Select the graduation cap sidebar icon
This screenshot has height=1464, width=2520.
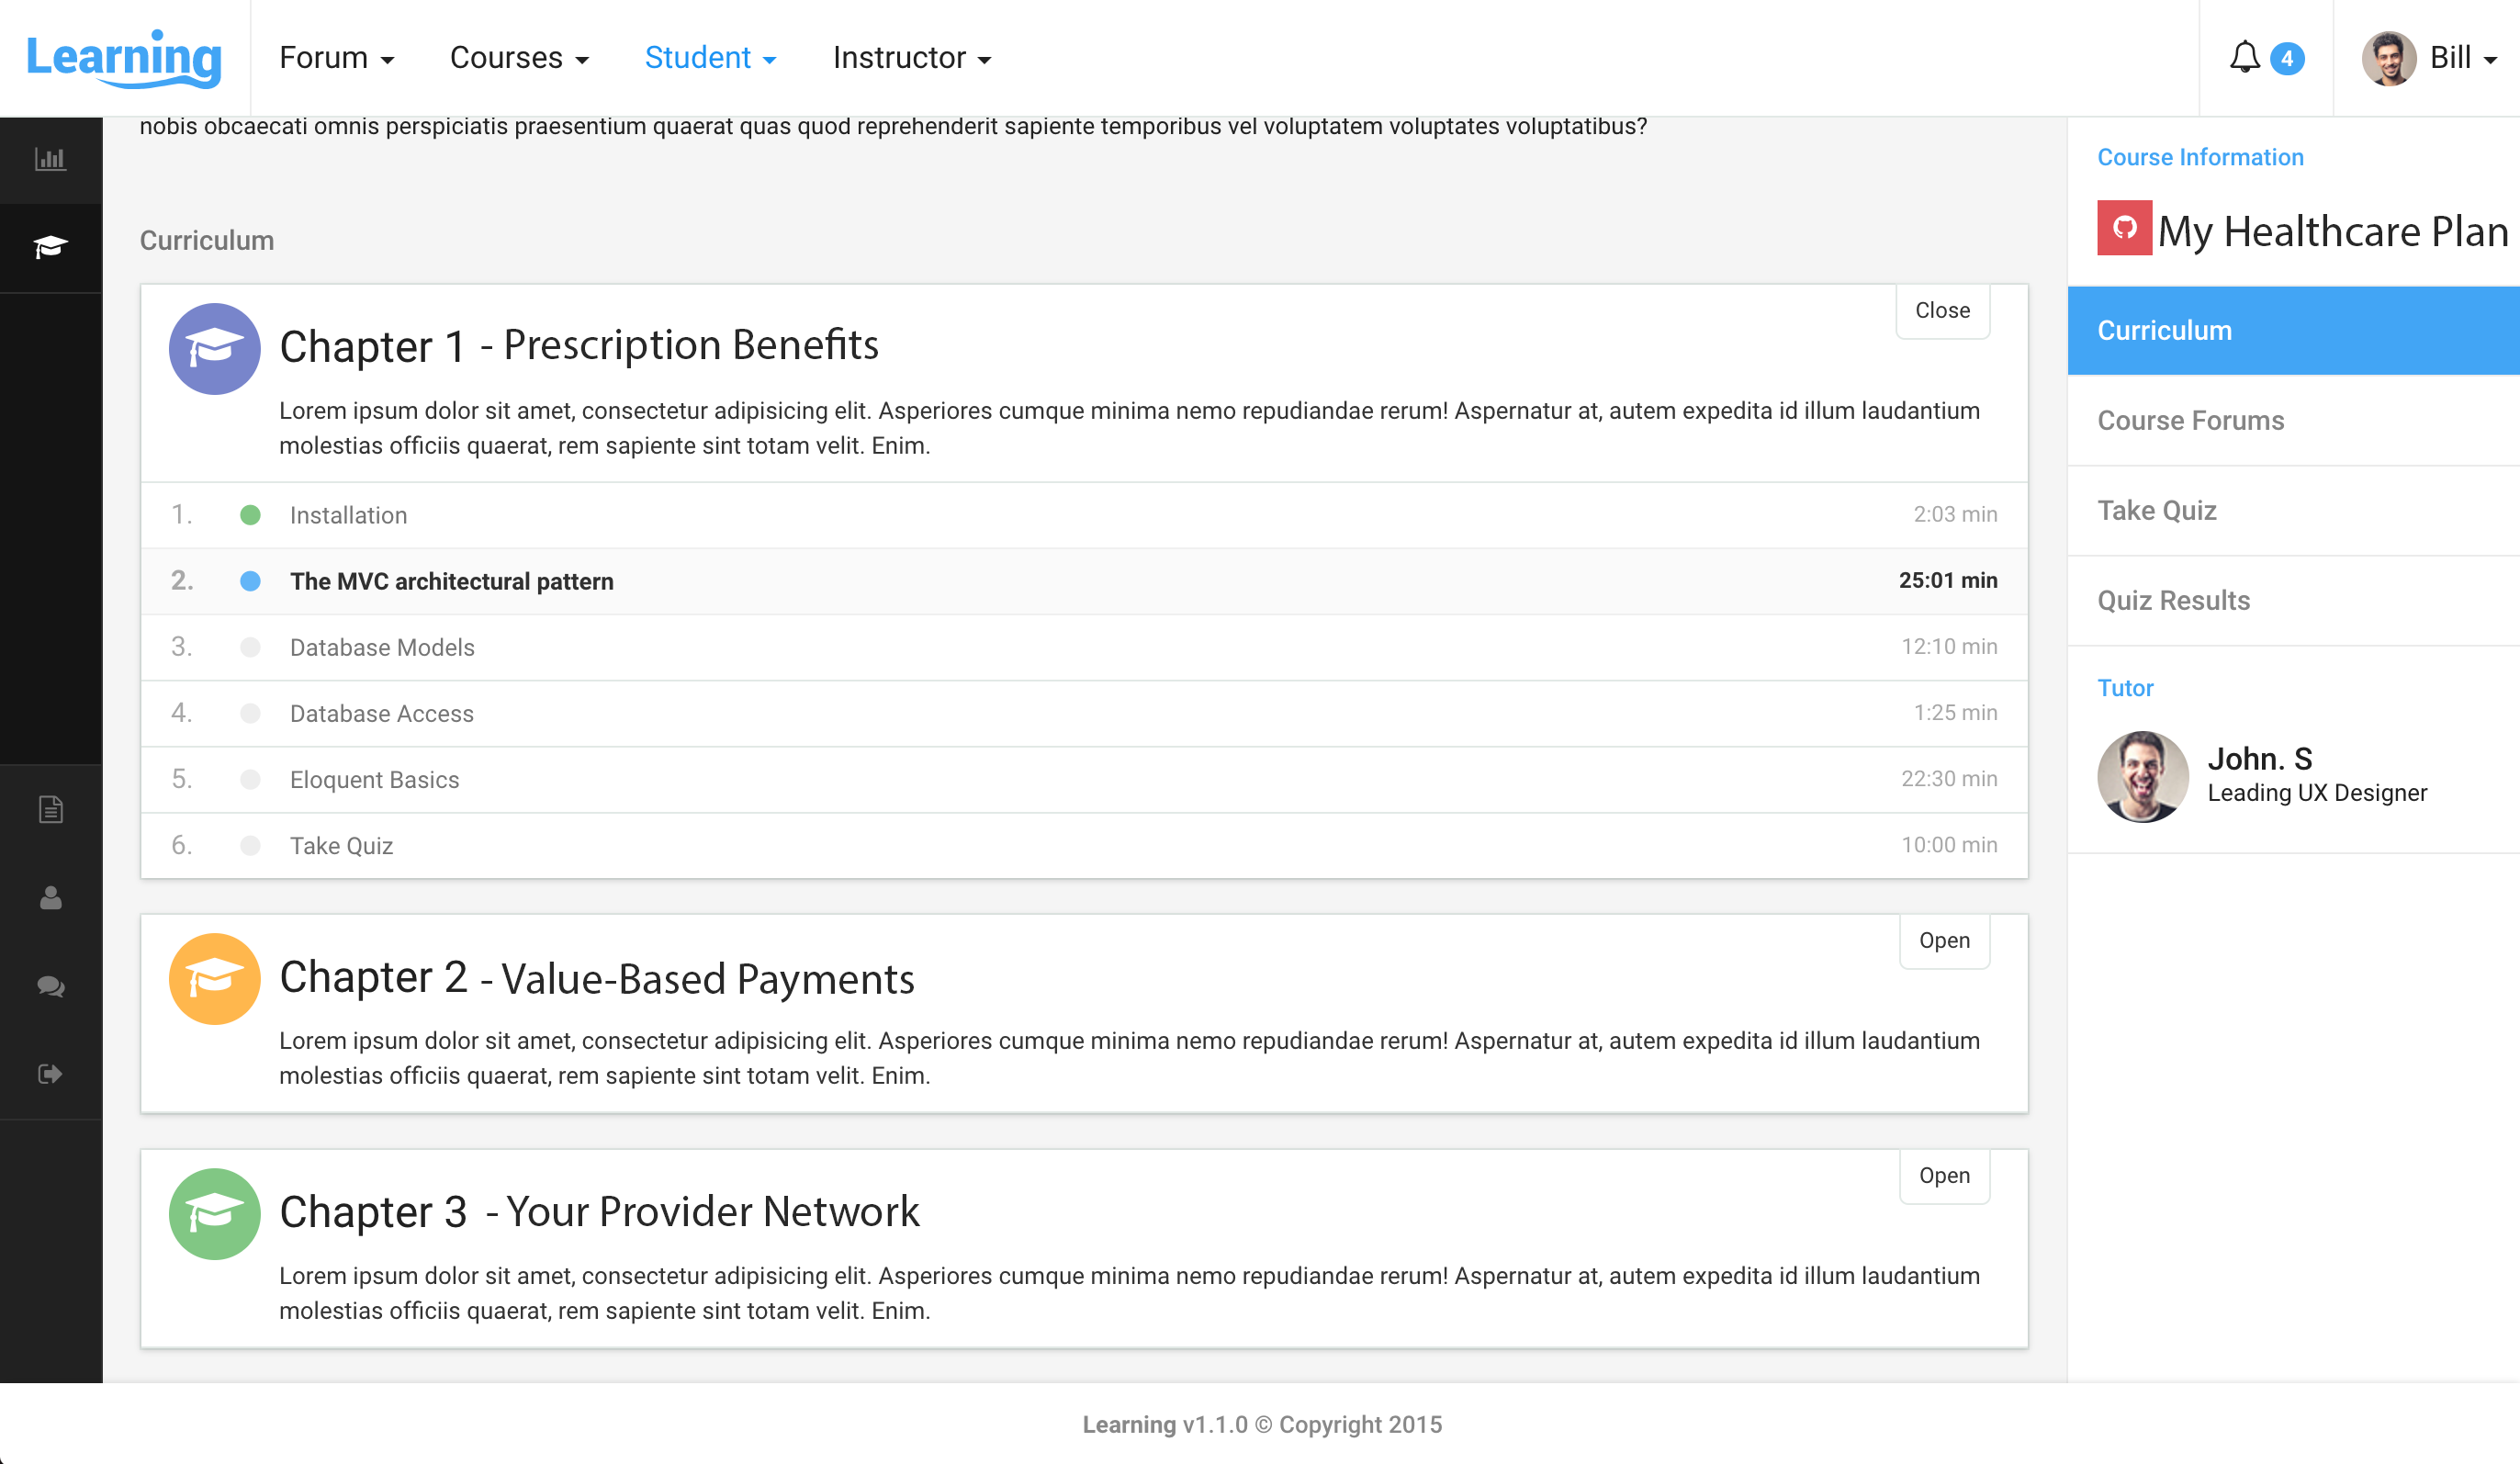[50, 247]
